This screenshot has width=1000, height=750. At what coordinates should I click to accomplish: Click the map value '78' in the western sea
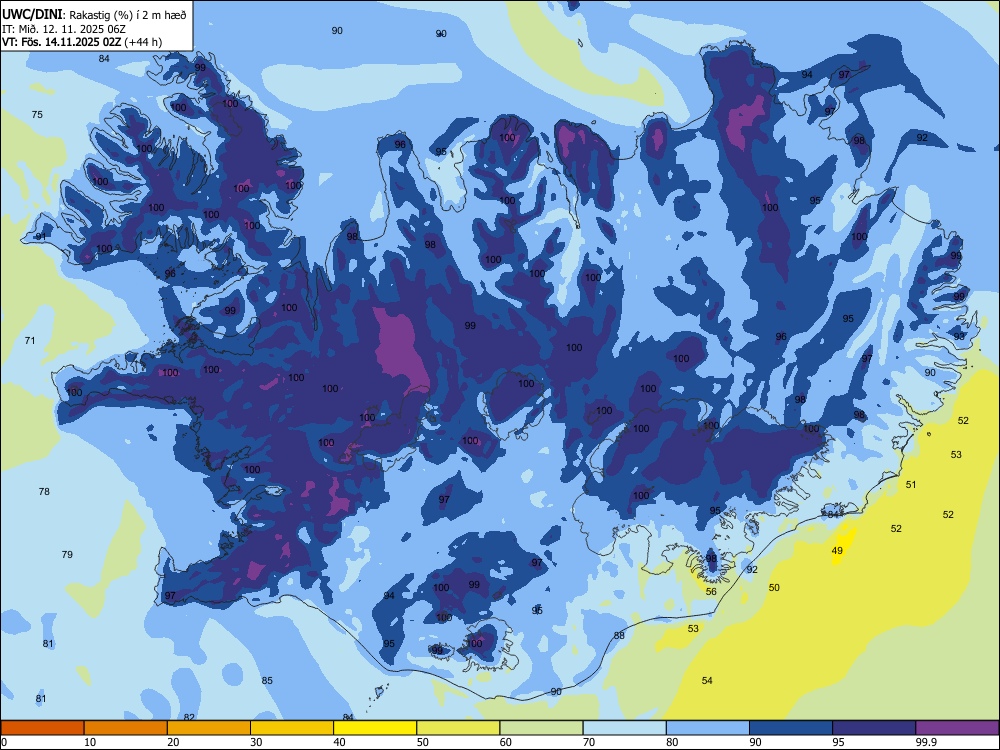pyautogui.click(x=44, y=492)
